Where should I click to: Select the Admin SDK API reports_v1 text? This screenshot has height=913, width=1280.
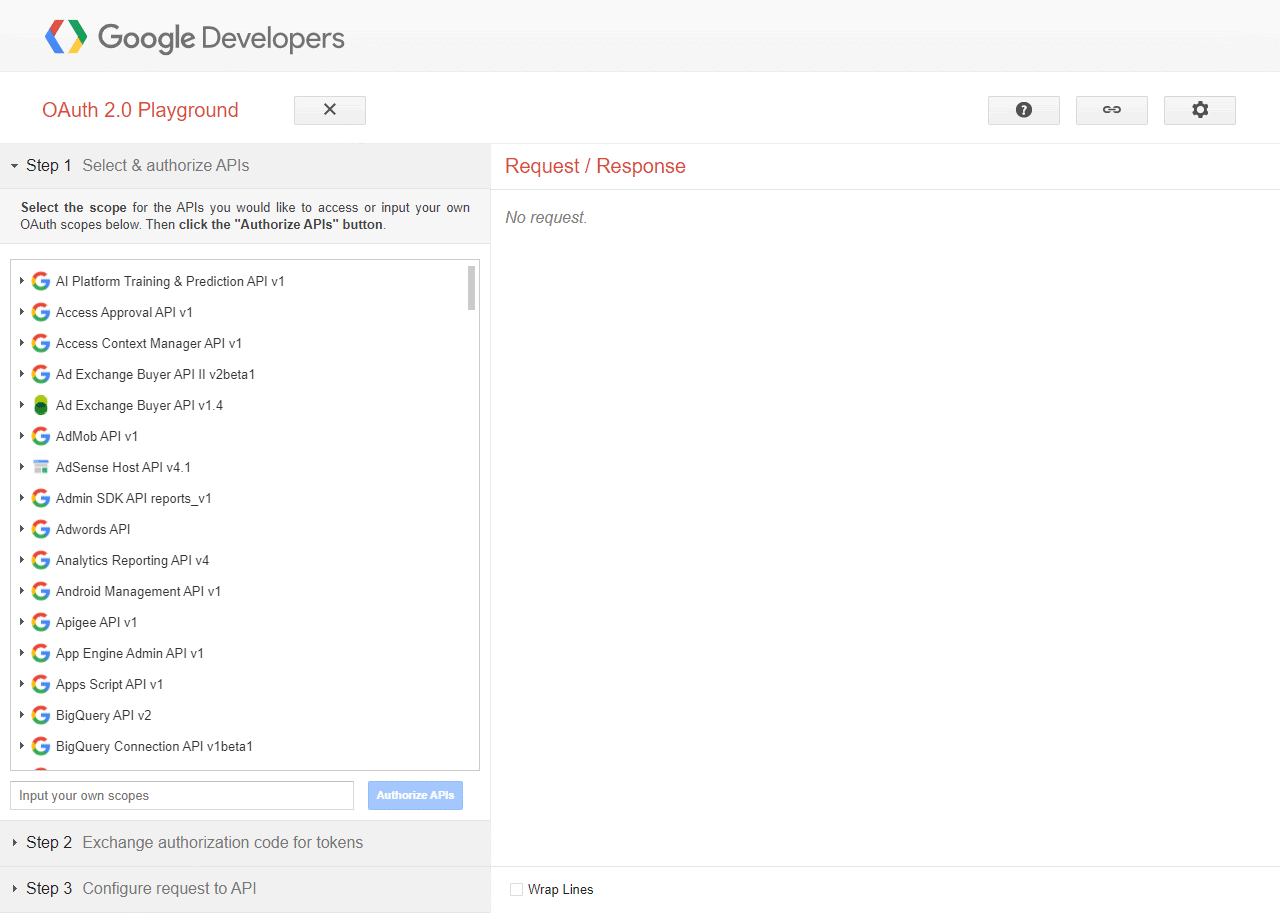tap(134, 498)
